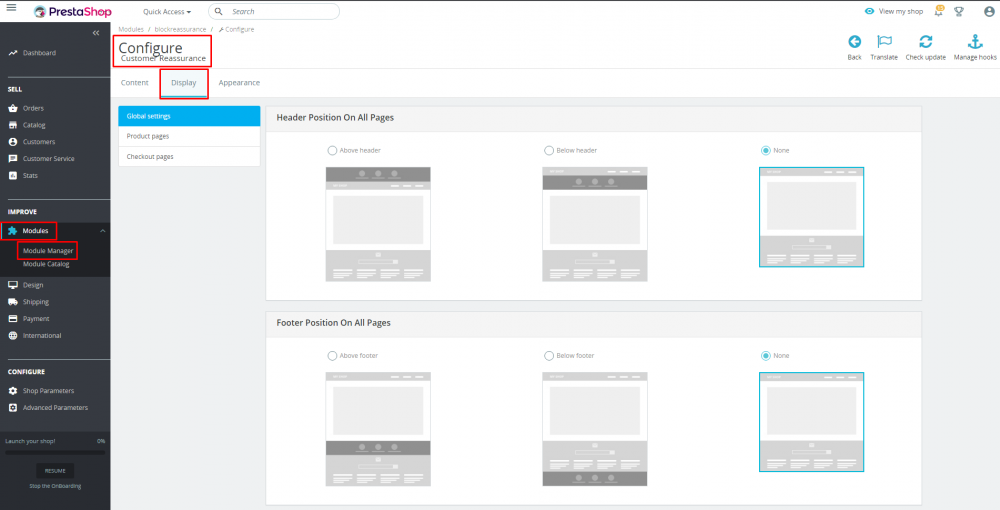Screen dimensions: 1000x510
Task: Click the Below footer layout thumbnail
Action: click(595, 429)
